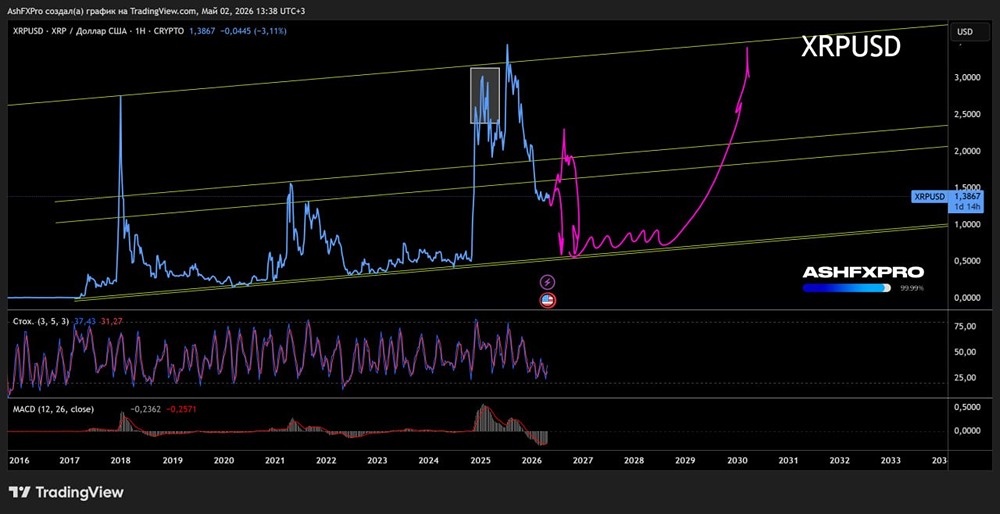Viewport: 1000px width, 514px height.
Task: Click the 0,5000 label on the MACD axis
Action: [967, 406]
